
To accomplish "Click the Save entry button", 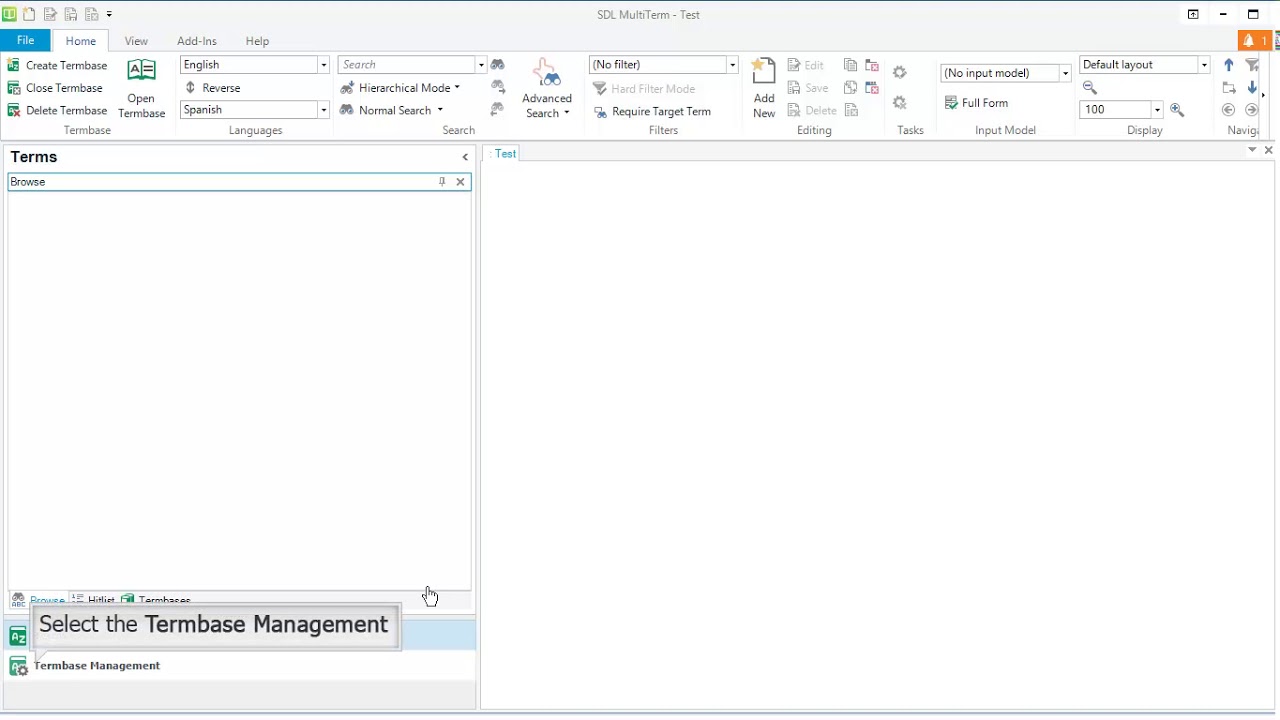I will coord(808,88).
